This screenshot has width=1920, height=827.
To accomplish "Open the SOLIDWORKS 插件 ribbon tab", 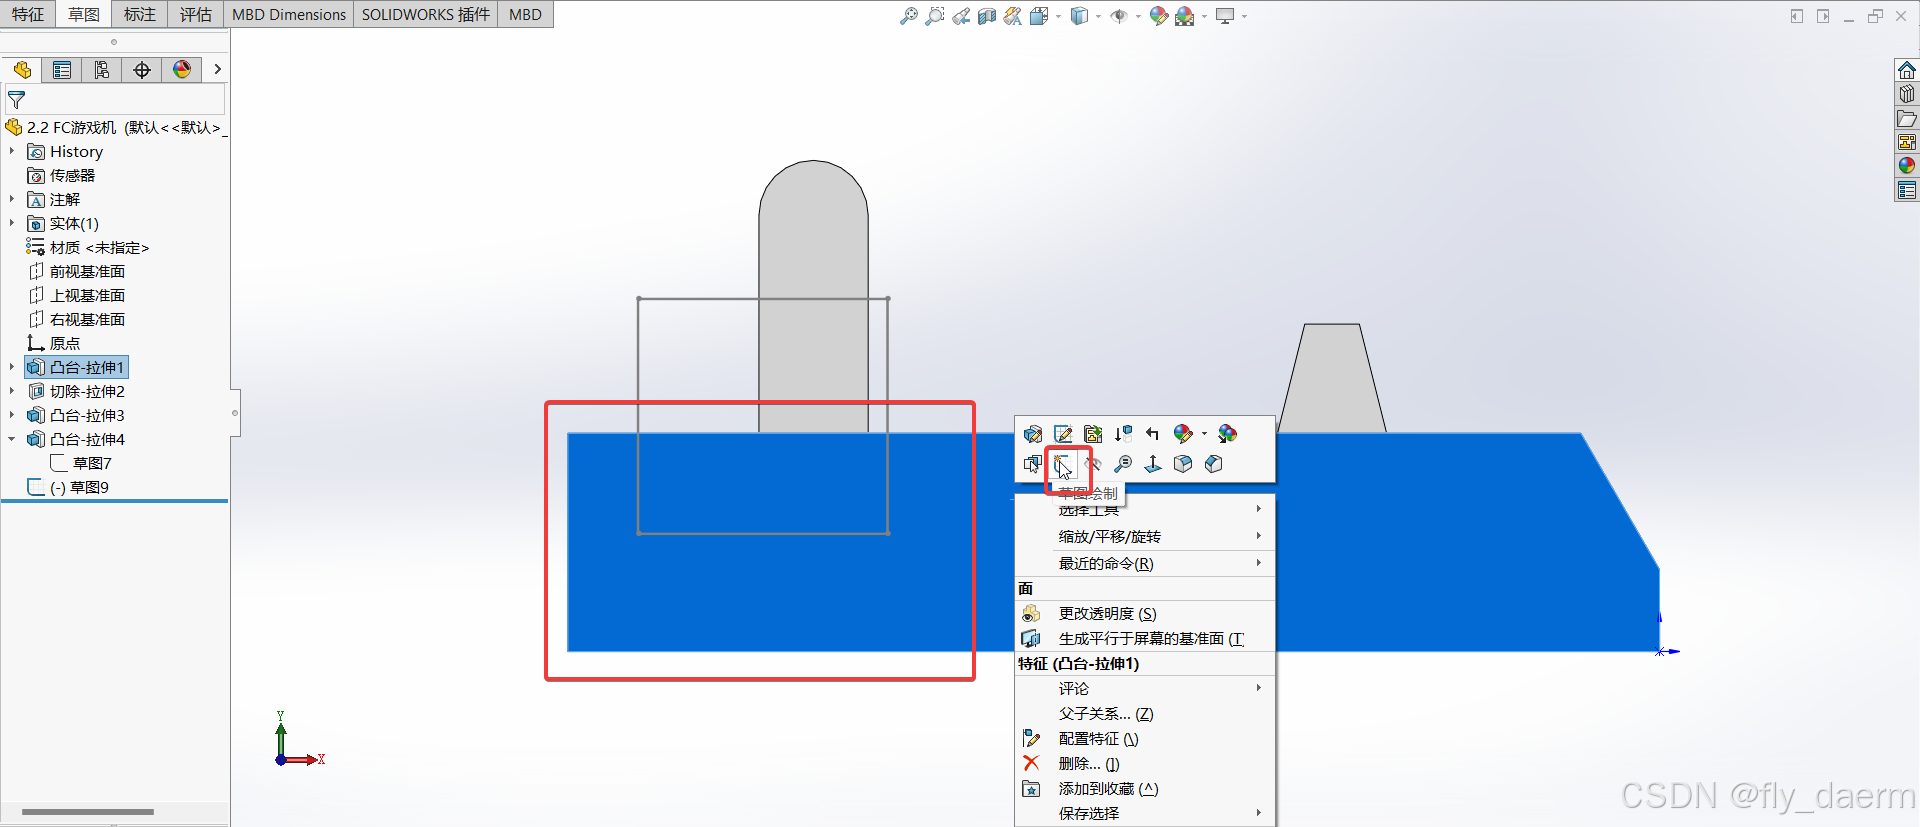I will coord(426,14).
